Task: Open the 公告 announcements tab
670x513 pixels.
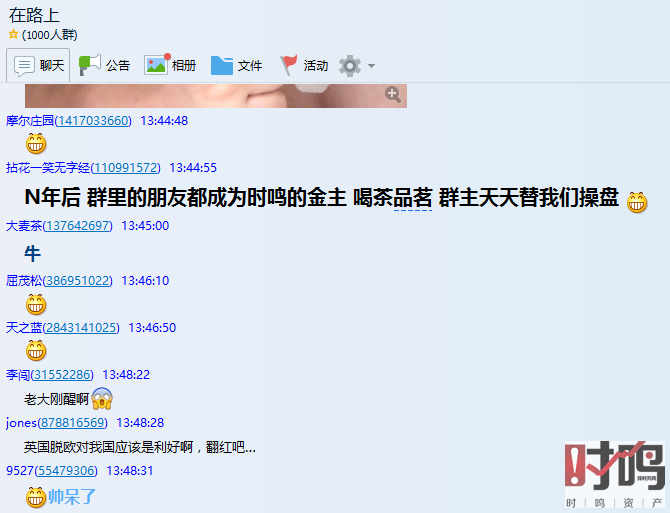Action: pos(104,65)
